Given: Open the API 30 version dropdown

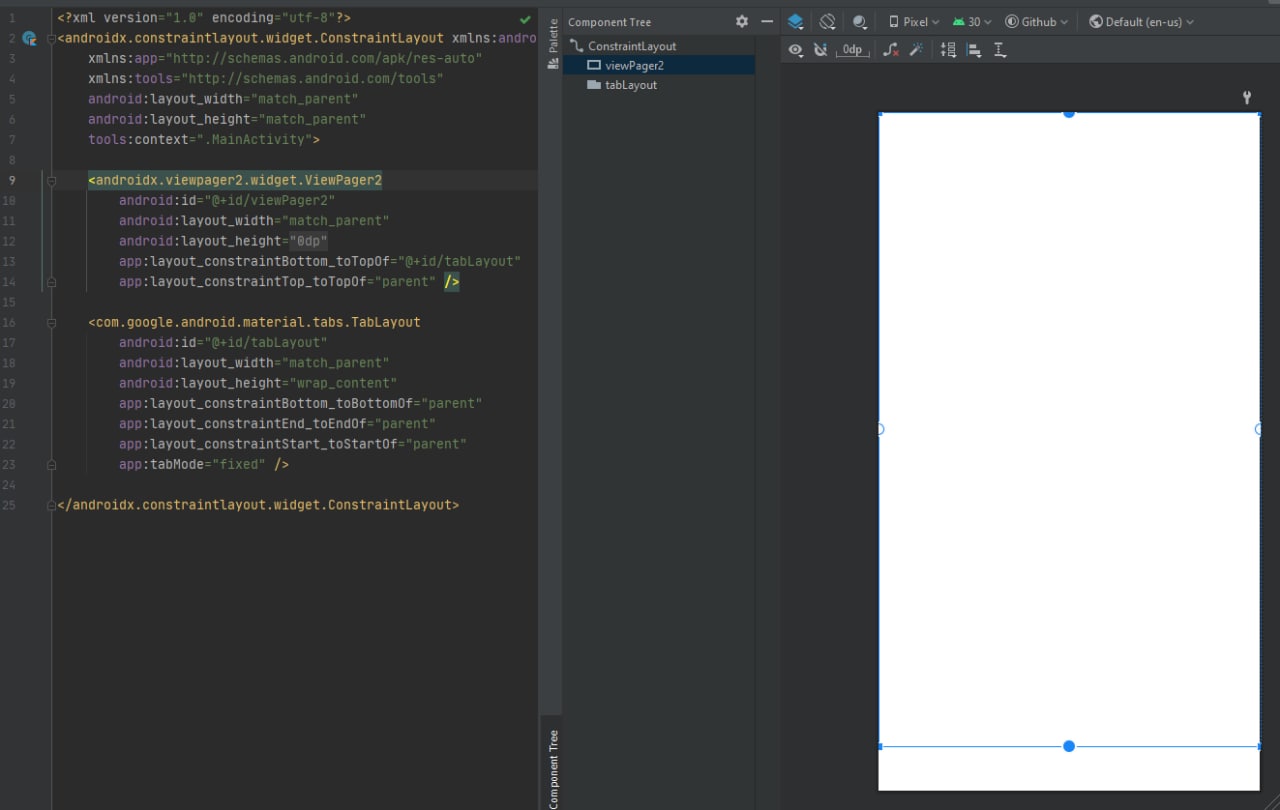Looking at the screenshot, I should pyautogui.click(x=972, y=21).
